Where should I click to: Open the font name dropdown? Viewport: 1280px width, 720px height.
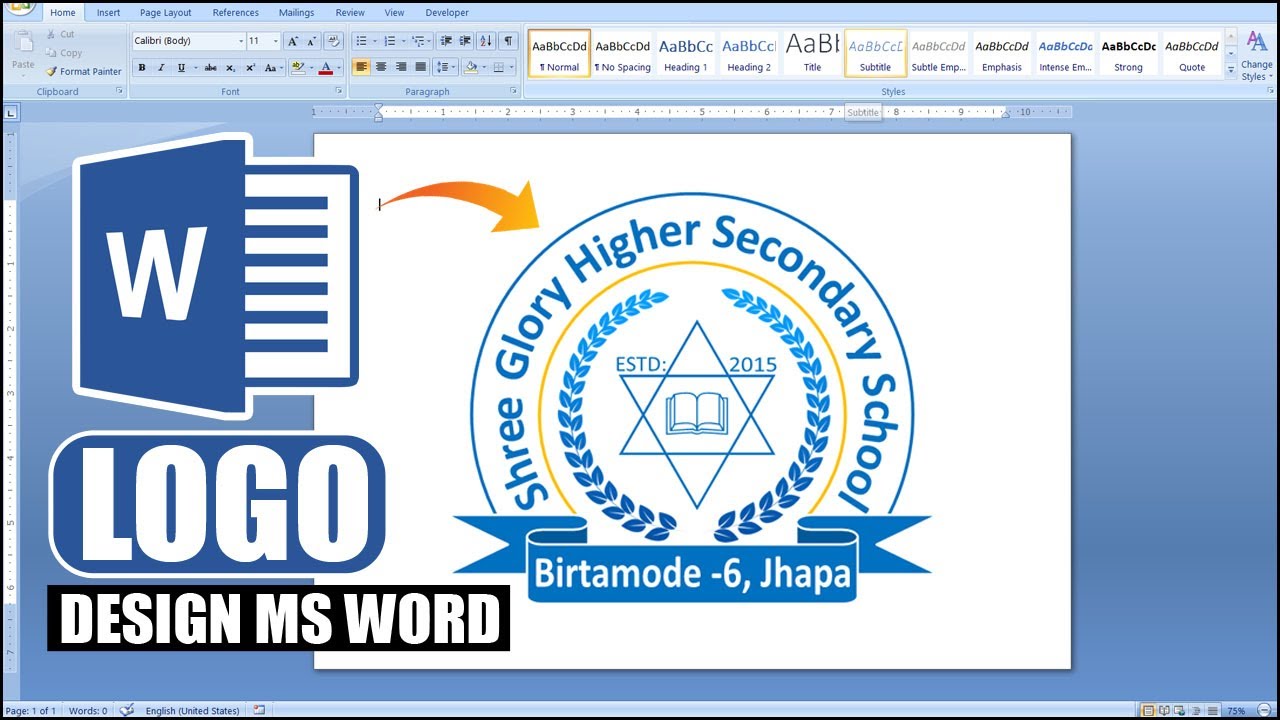click(241, 41)
